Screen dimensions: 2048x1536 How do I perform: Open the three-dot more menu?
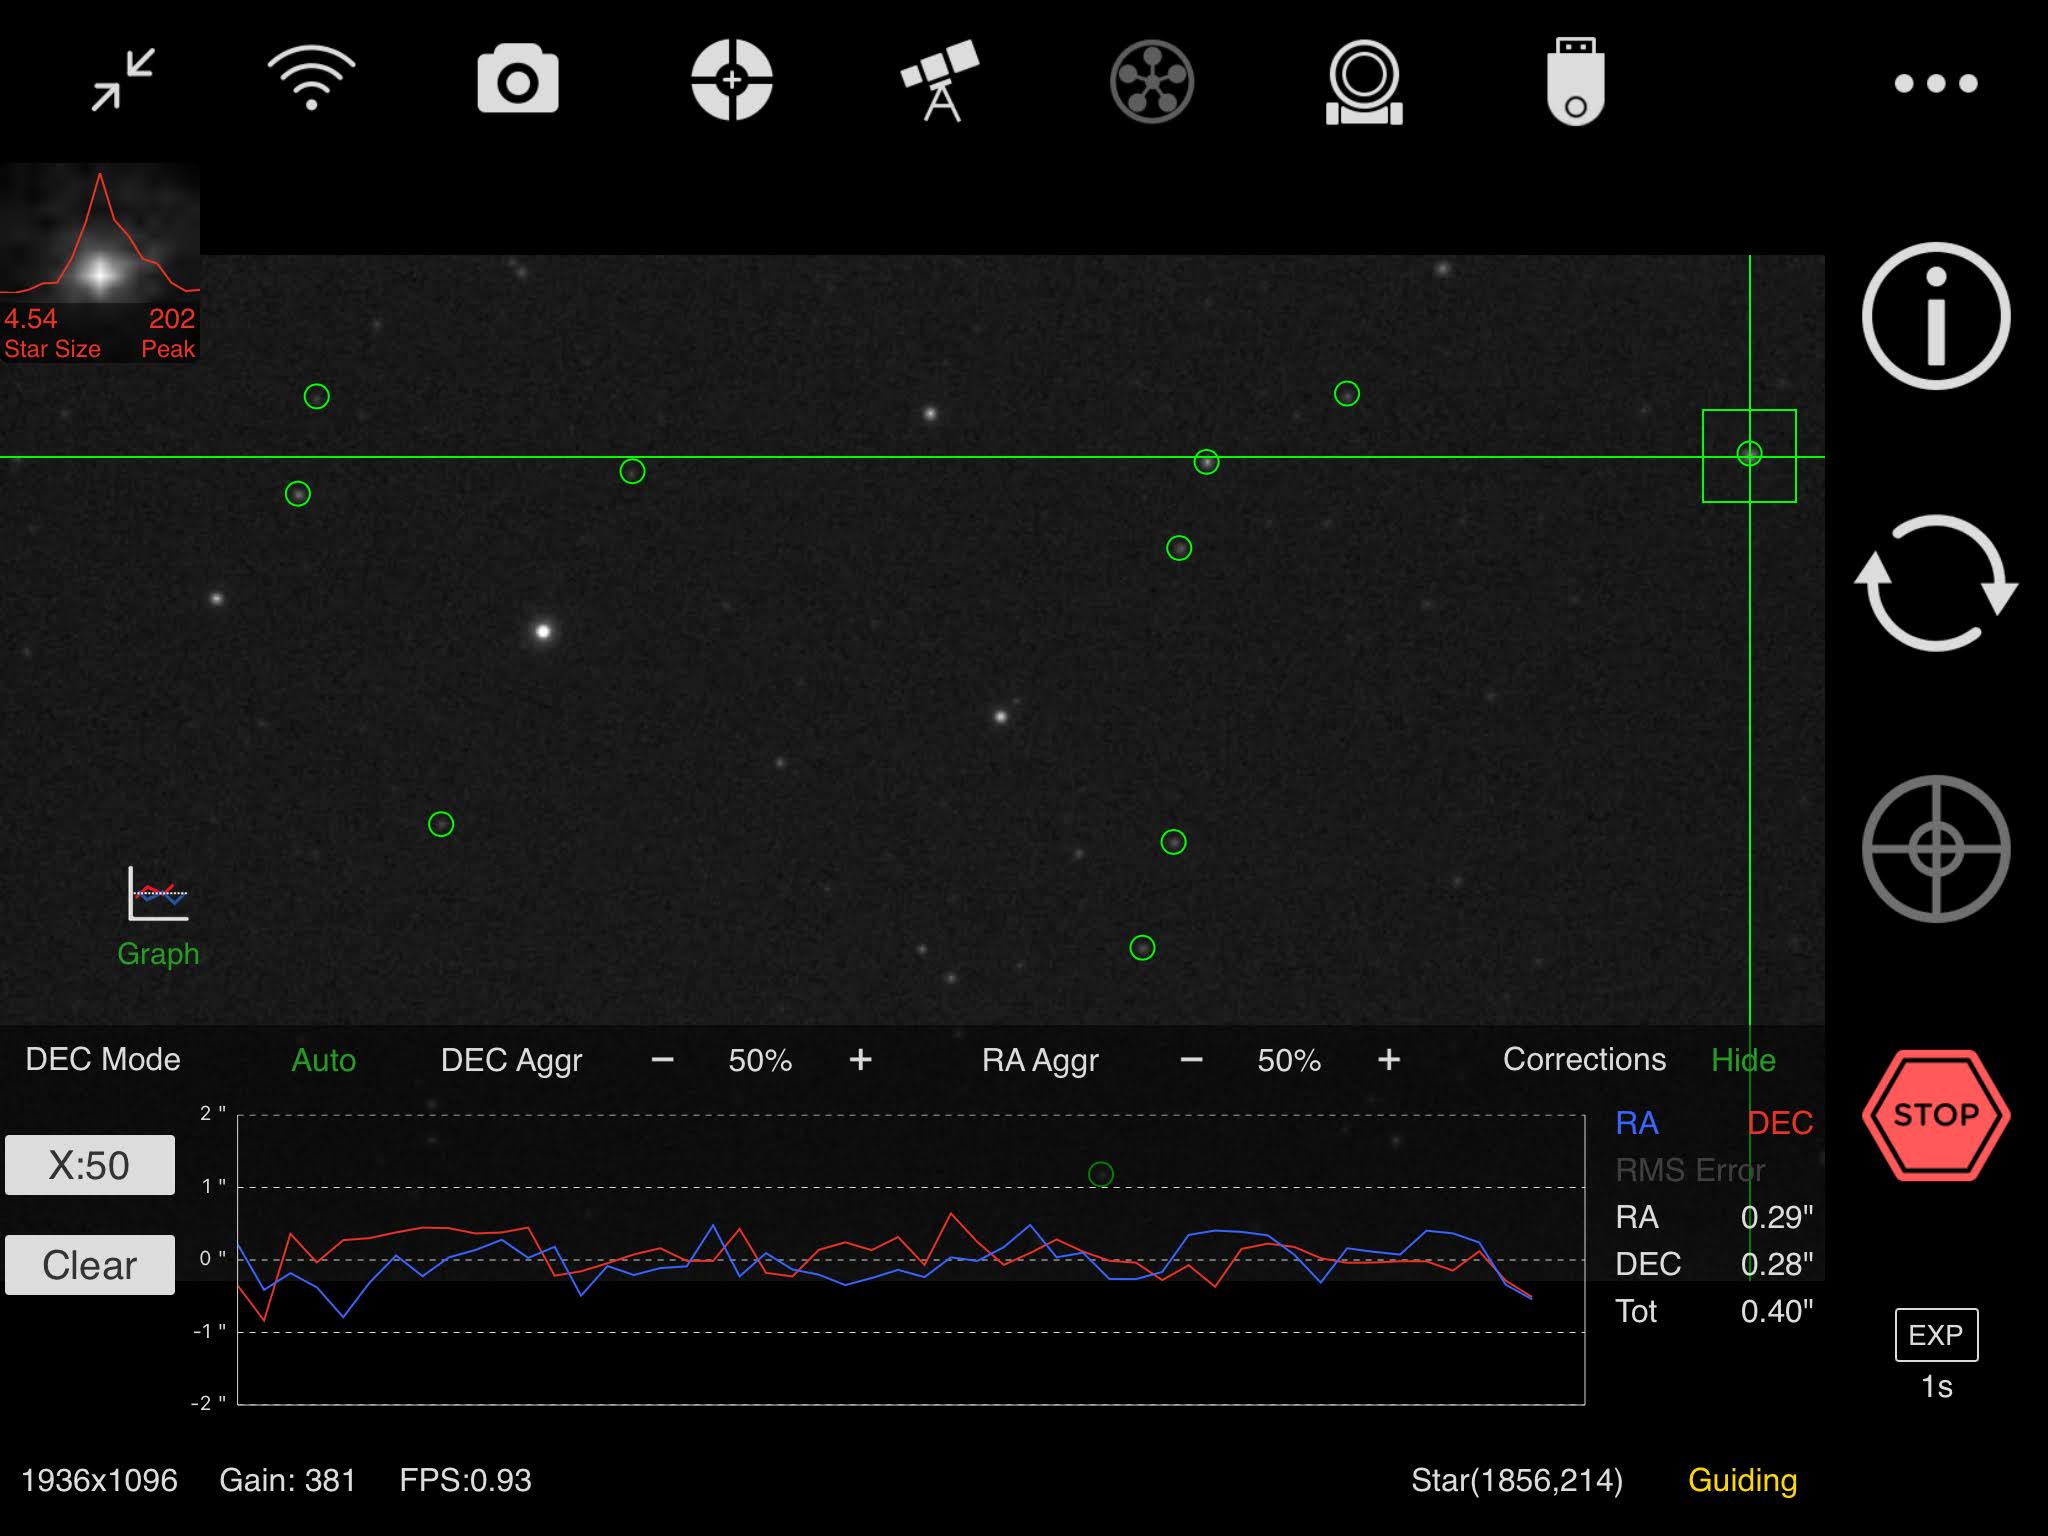coord(1936,84)
